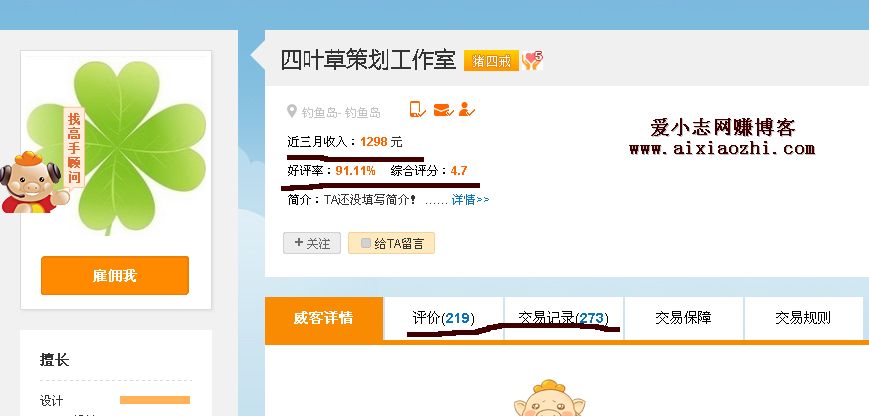The width and height of the screenshot is (869, 416).
Task: Click the four-leaf clover avatar image
Action: click(116, 147)
